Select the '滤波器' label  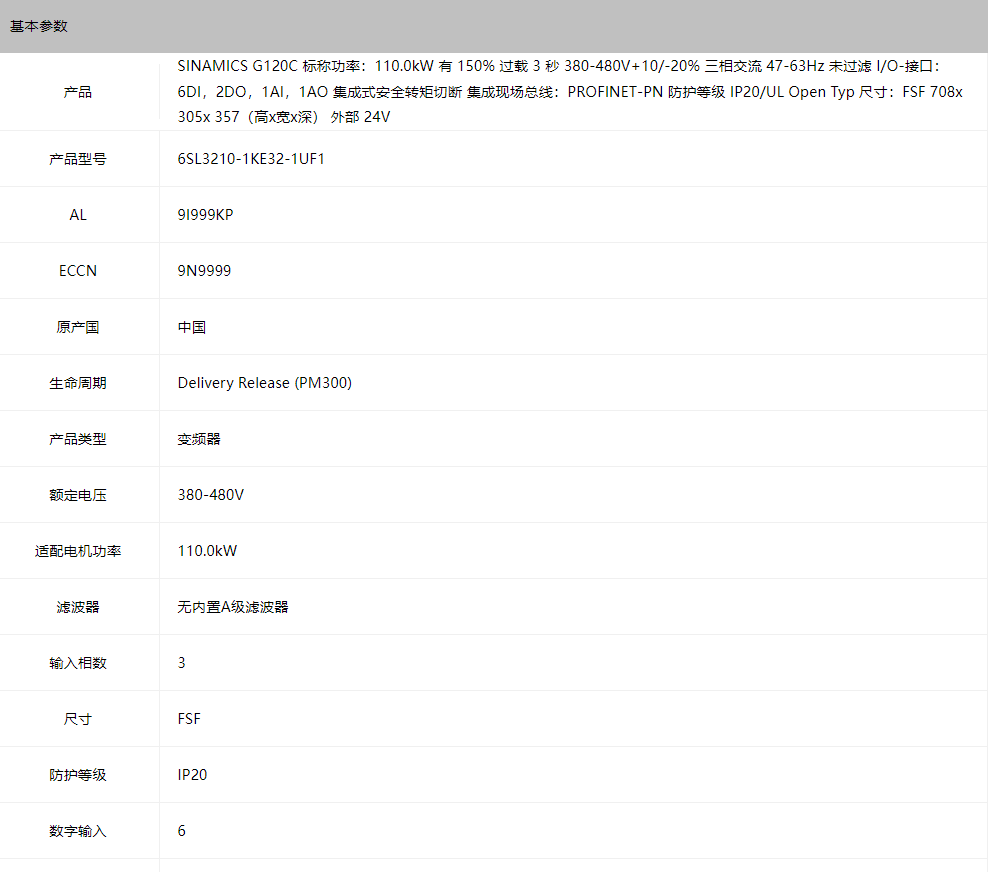(78, 607)
